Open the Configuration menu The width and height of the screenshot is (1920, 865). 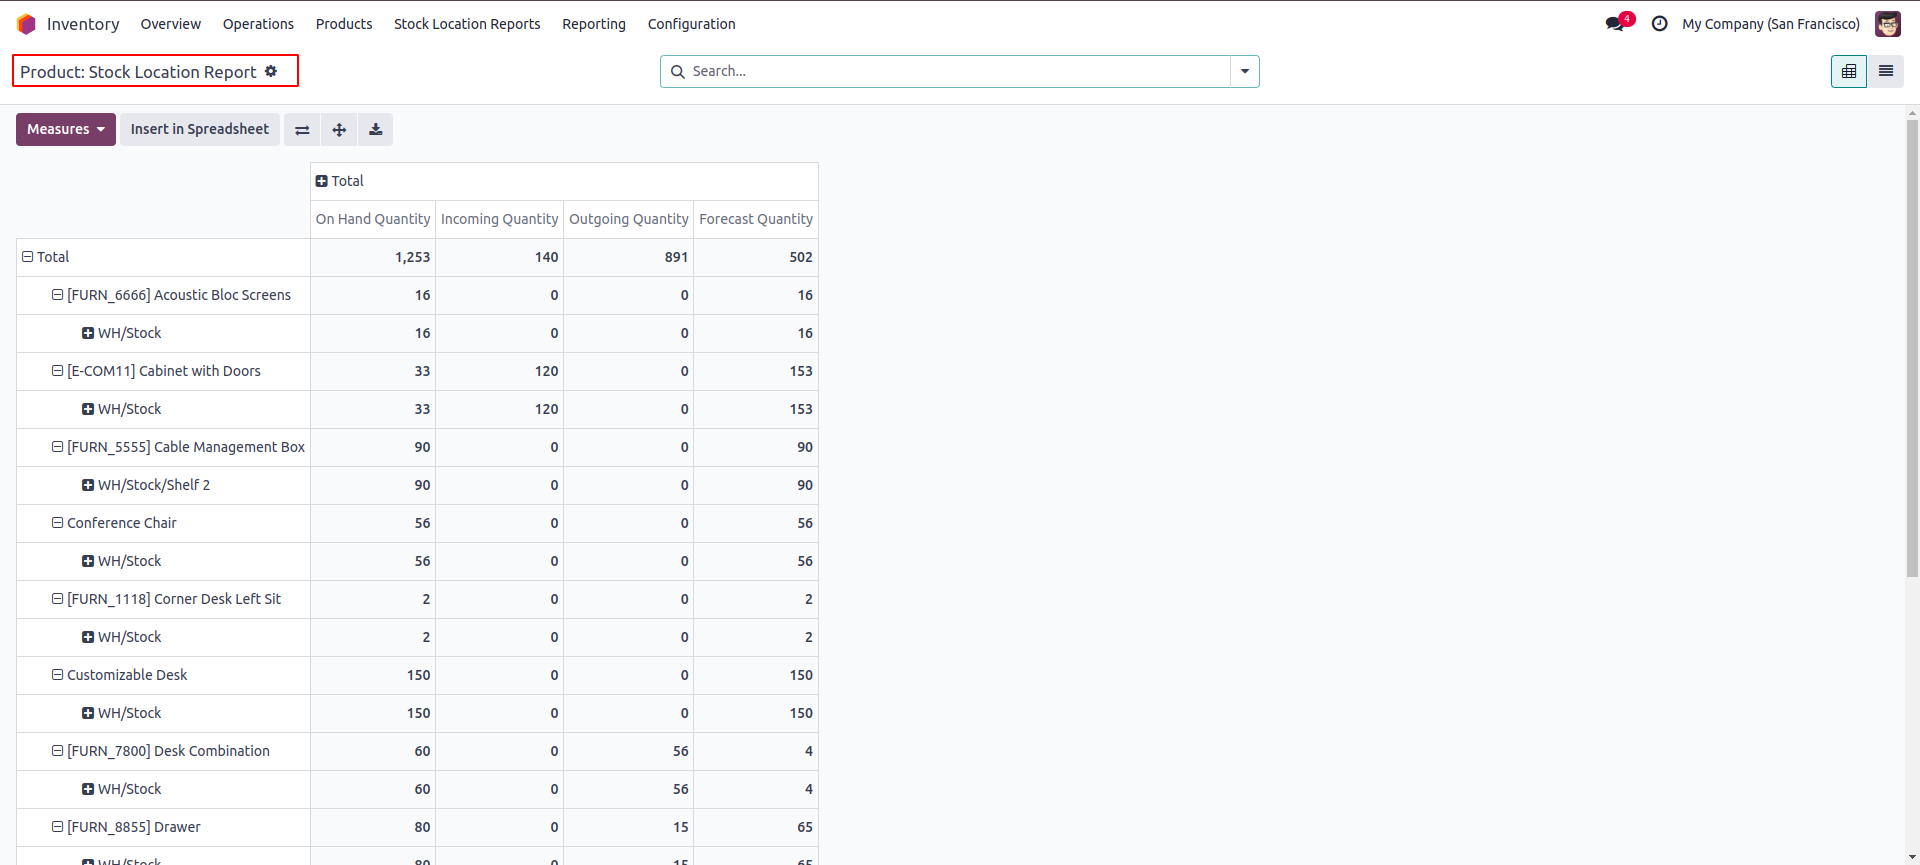click(691, 24)
